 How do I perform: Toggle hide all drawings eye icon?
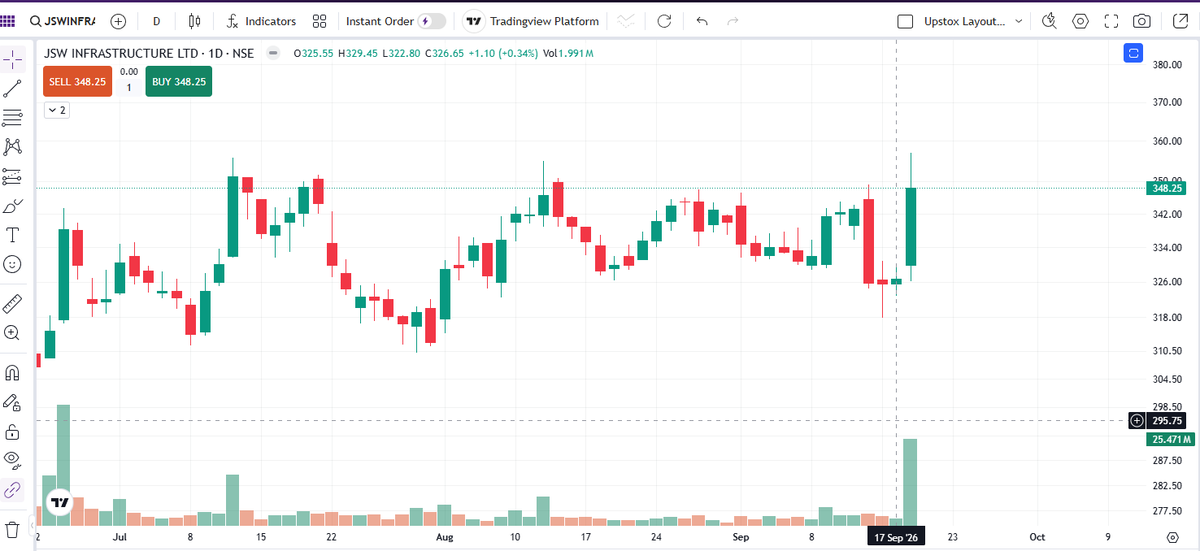12,461
